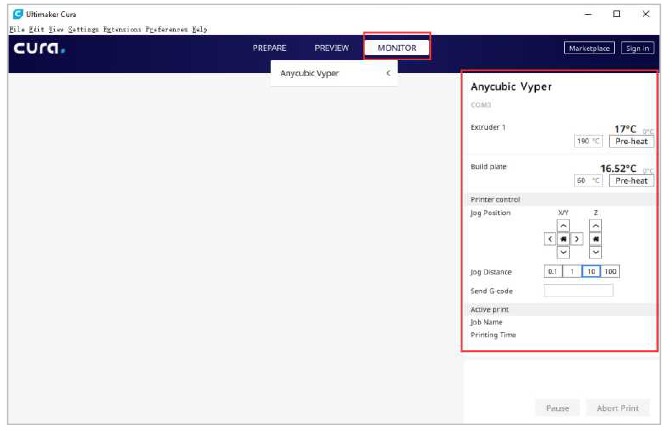Jog the print head down in X/Y
This screenshot has width=672, height=431.
[563, 252]
